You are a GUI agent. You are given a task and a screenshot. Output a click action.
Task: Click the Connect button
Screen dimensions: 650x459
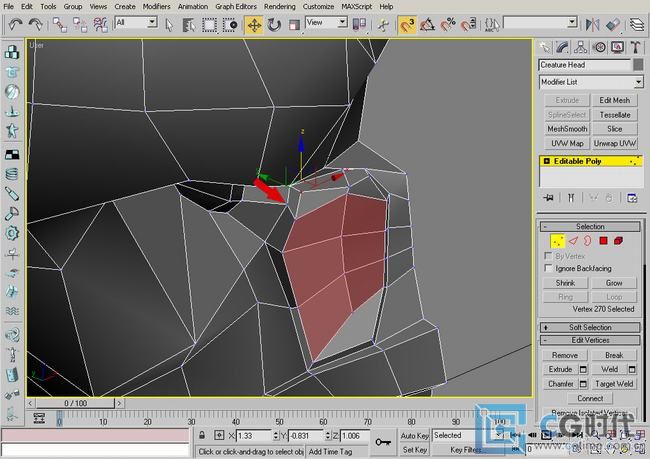(590, 398)
